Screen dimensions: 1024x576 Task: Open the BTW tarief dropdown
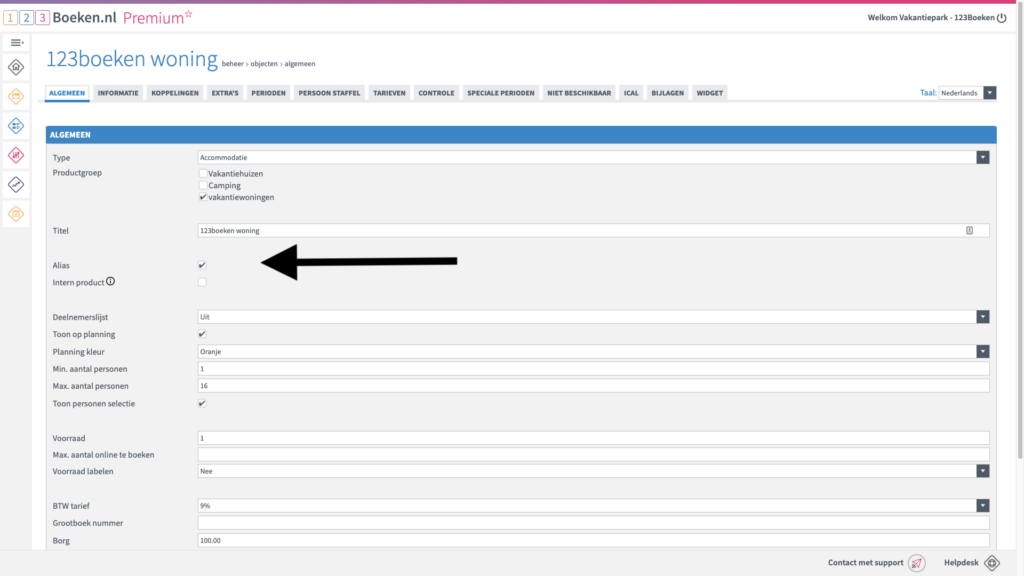(594, 505)
